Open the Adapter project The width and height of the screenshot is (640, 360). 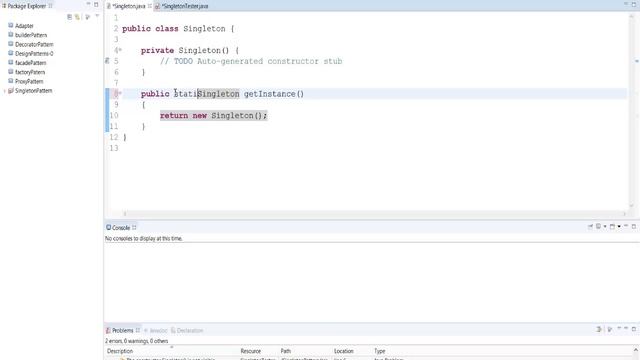(24, 26)
